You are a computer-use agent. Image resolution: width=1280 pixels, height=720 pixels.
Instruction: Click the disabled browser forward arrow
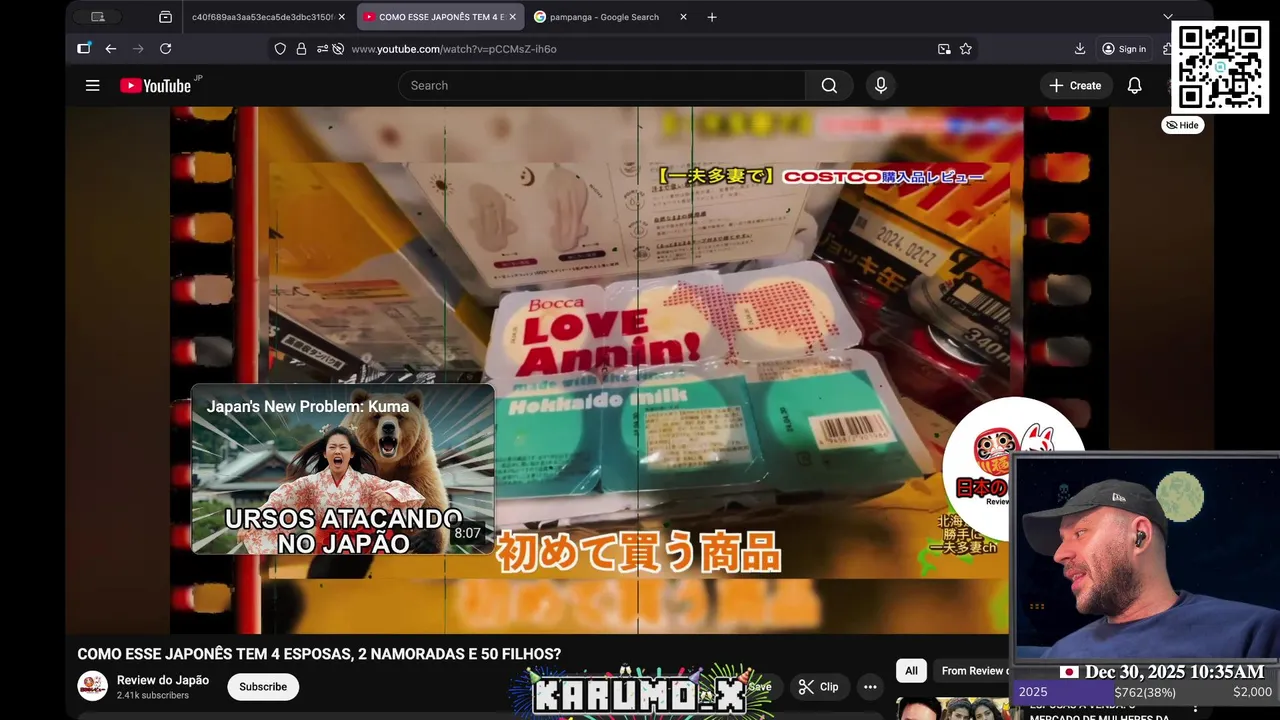pos(138,49)
